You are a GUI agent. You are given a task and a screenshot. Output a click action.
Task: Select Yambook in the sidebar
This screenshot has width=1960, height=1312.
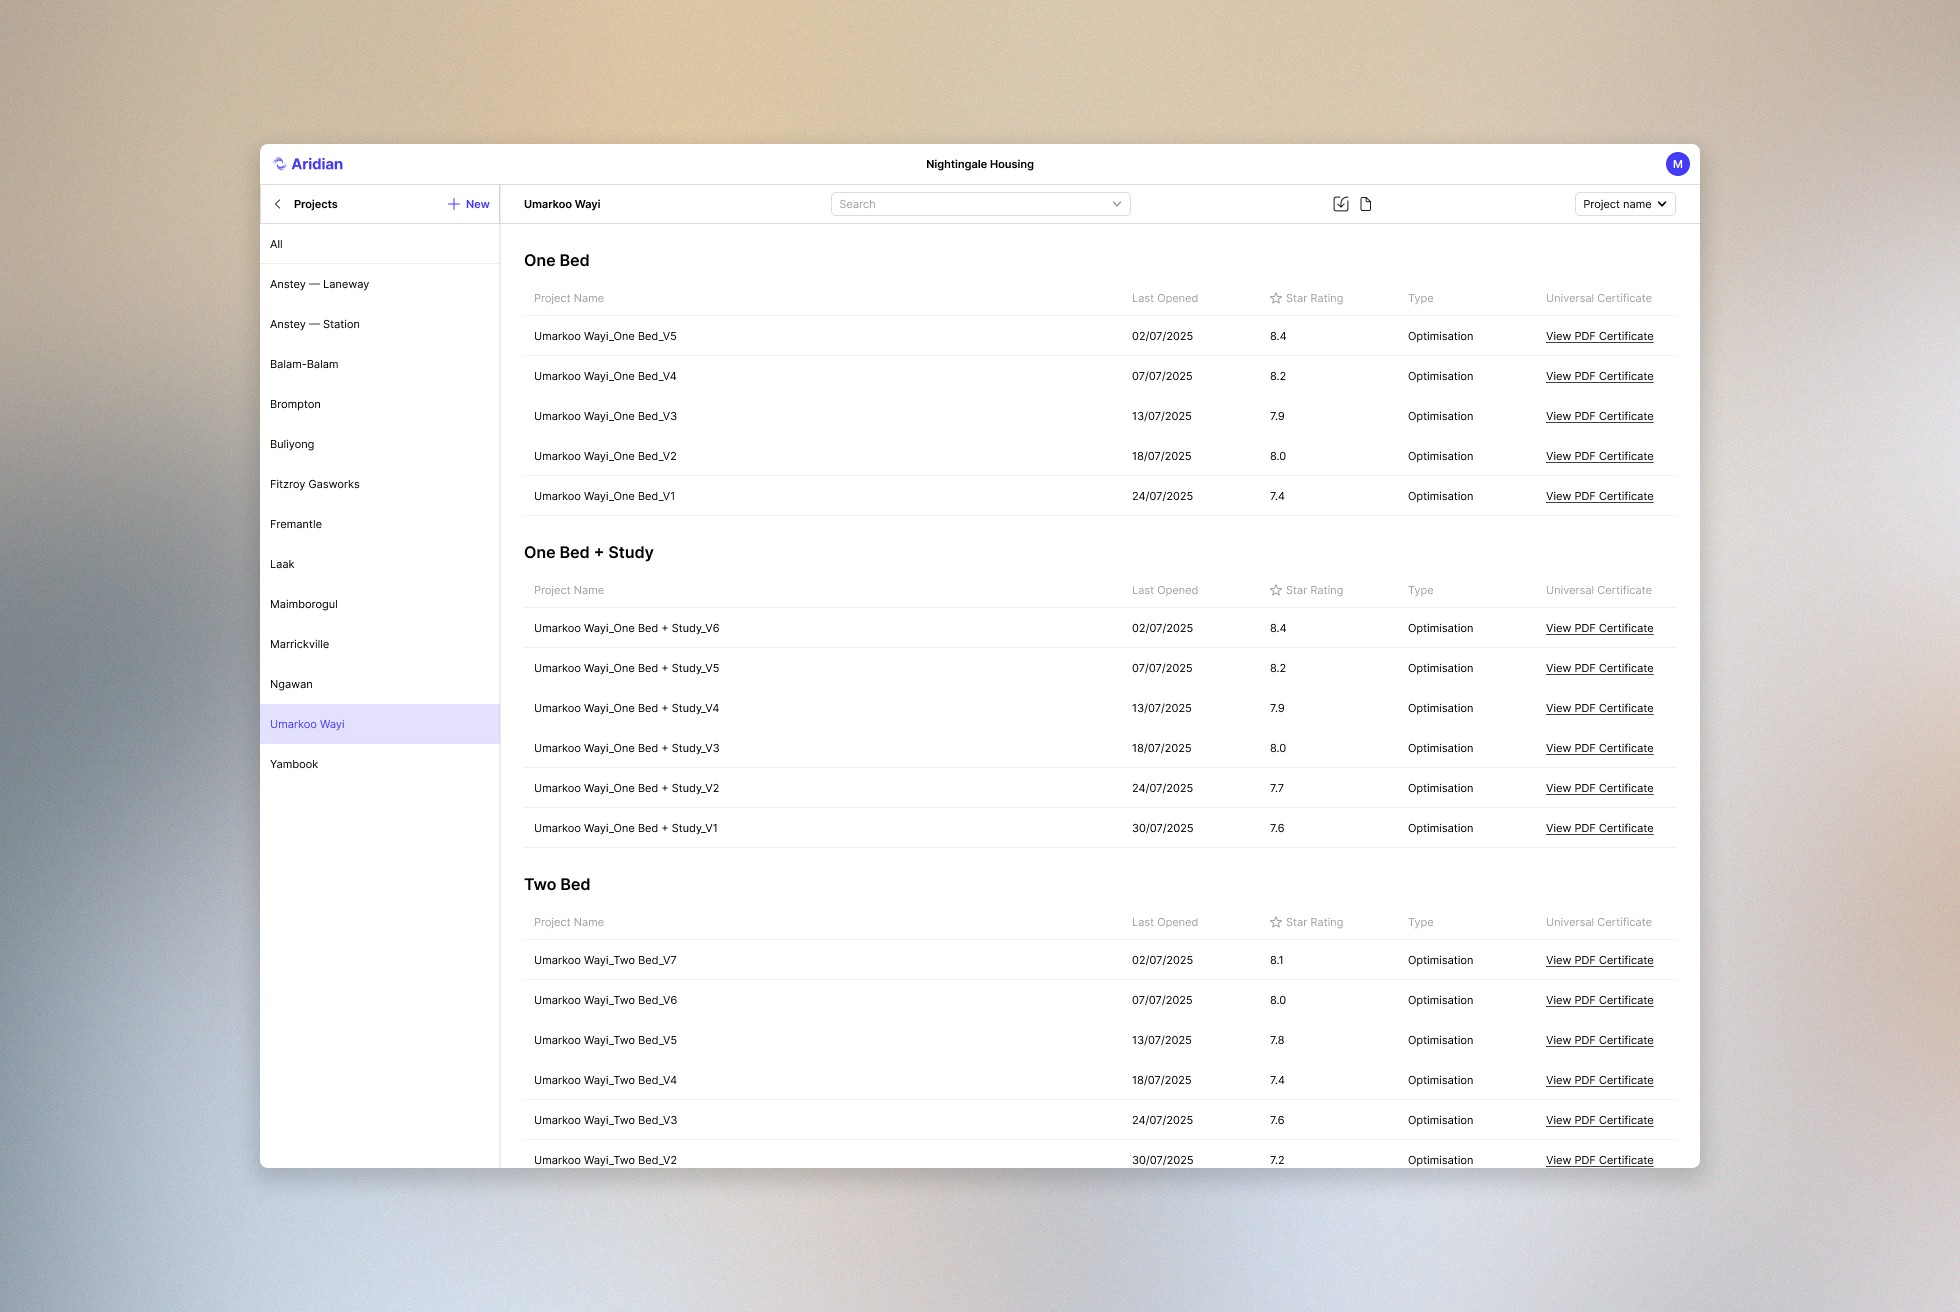point(294,764)
